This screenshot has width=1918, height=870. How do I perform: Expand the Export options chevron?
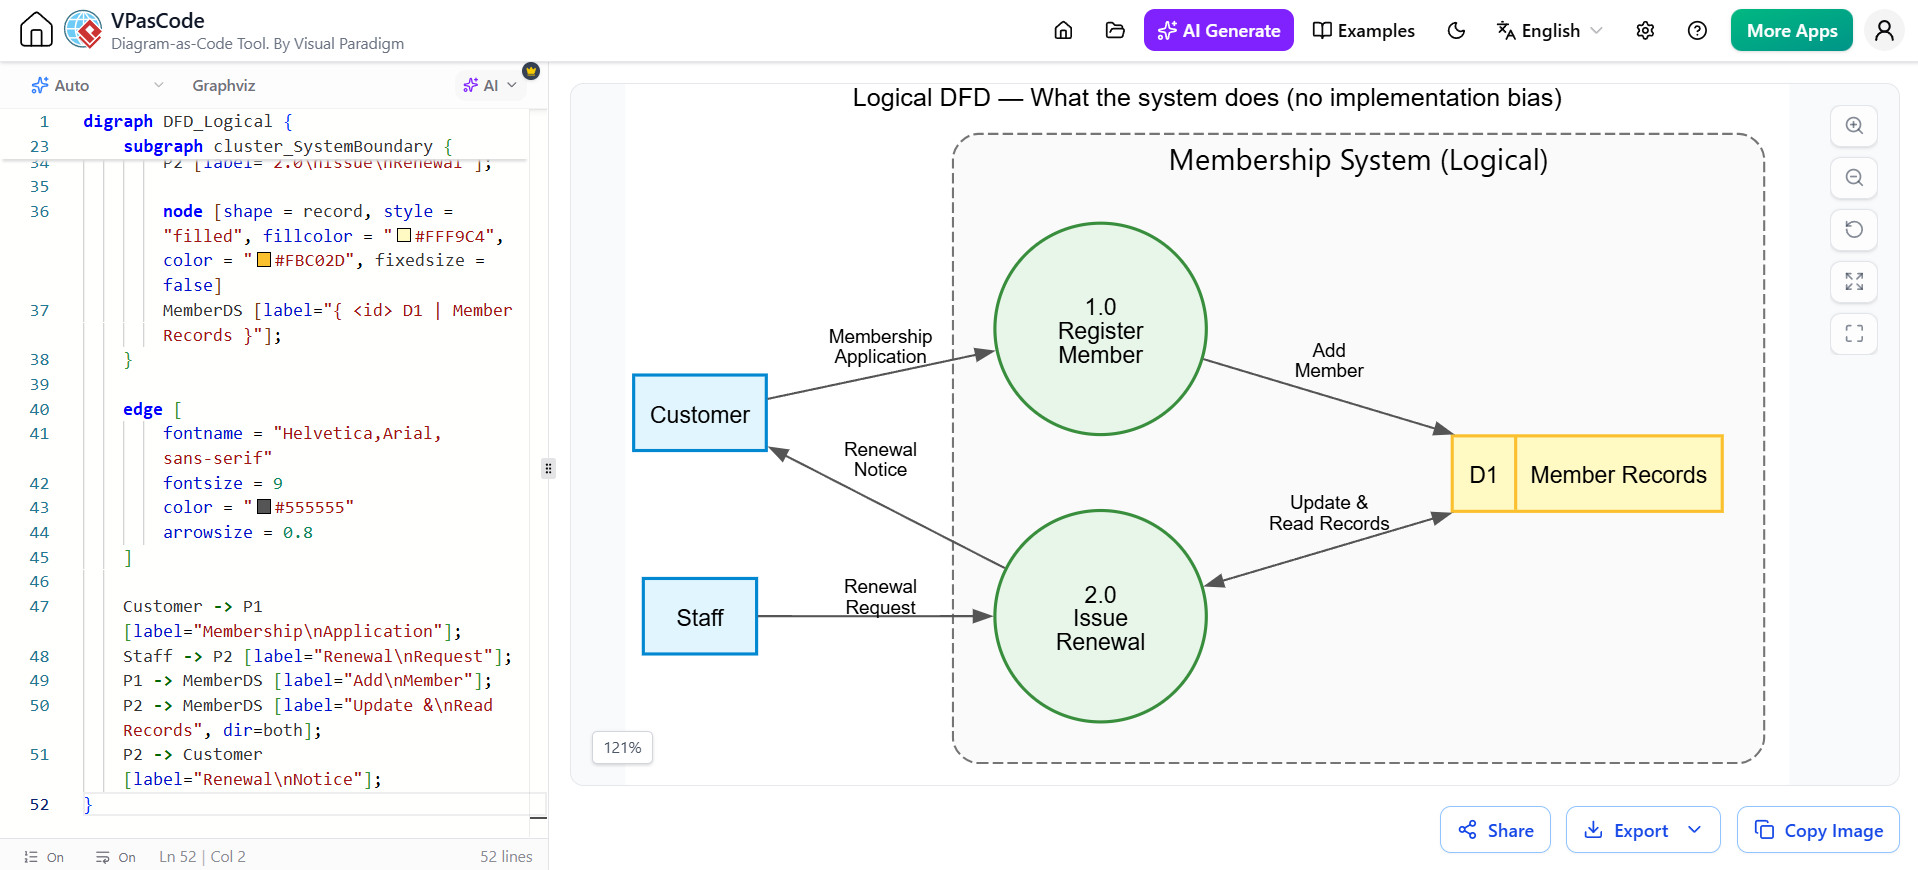pyautogui.click(x=1695, y=830)
